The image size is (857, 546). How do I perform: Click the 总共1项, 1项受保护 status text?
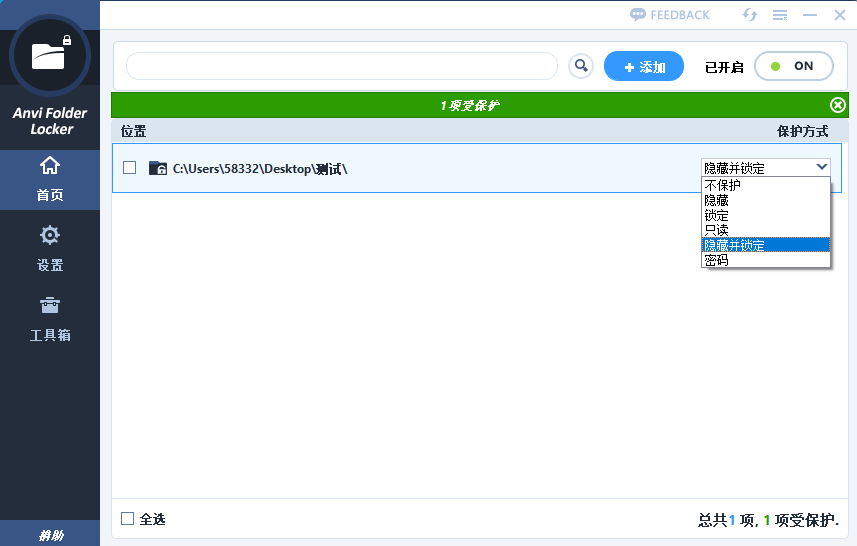pyautogui.click(x=768, y=520)
